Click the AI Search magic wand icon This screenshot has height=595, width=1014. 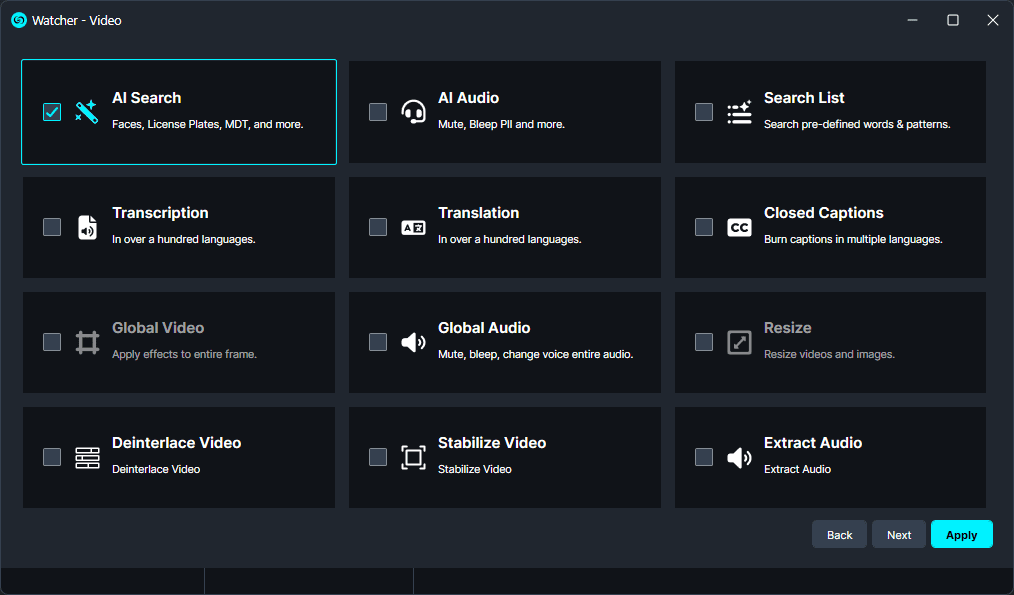[x=87, y=112]
